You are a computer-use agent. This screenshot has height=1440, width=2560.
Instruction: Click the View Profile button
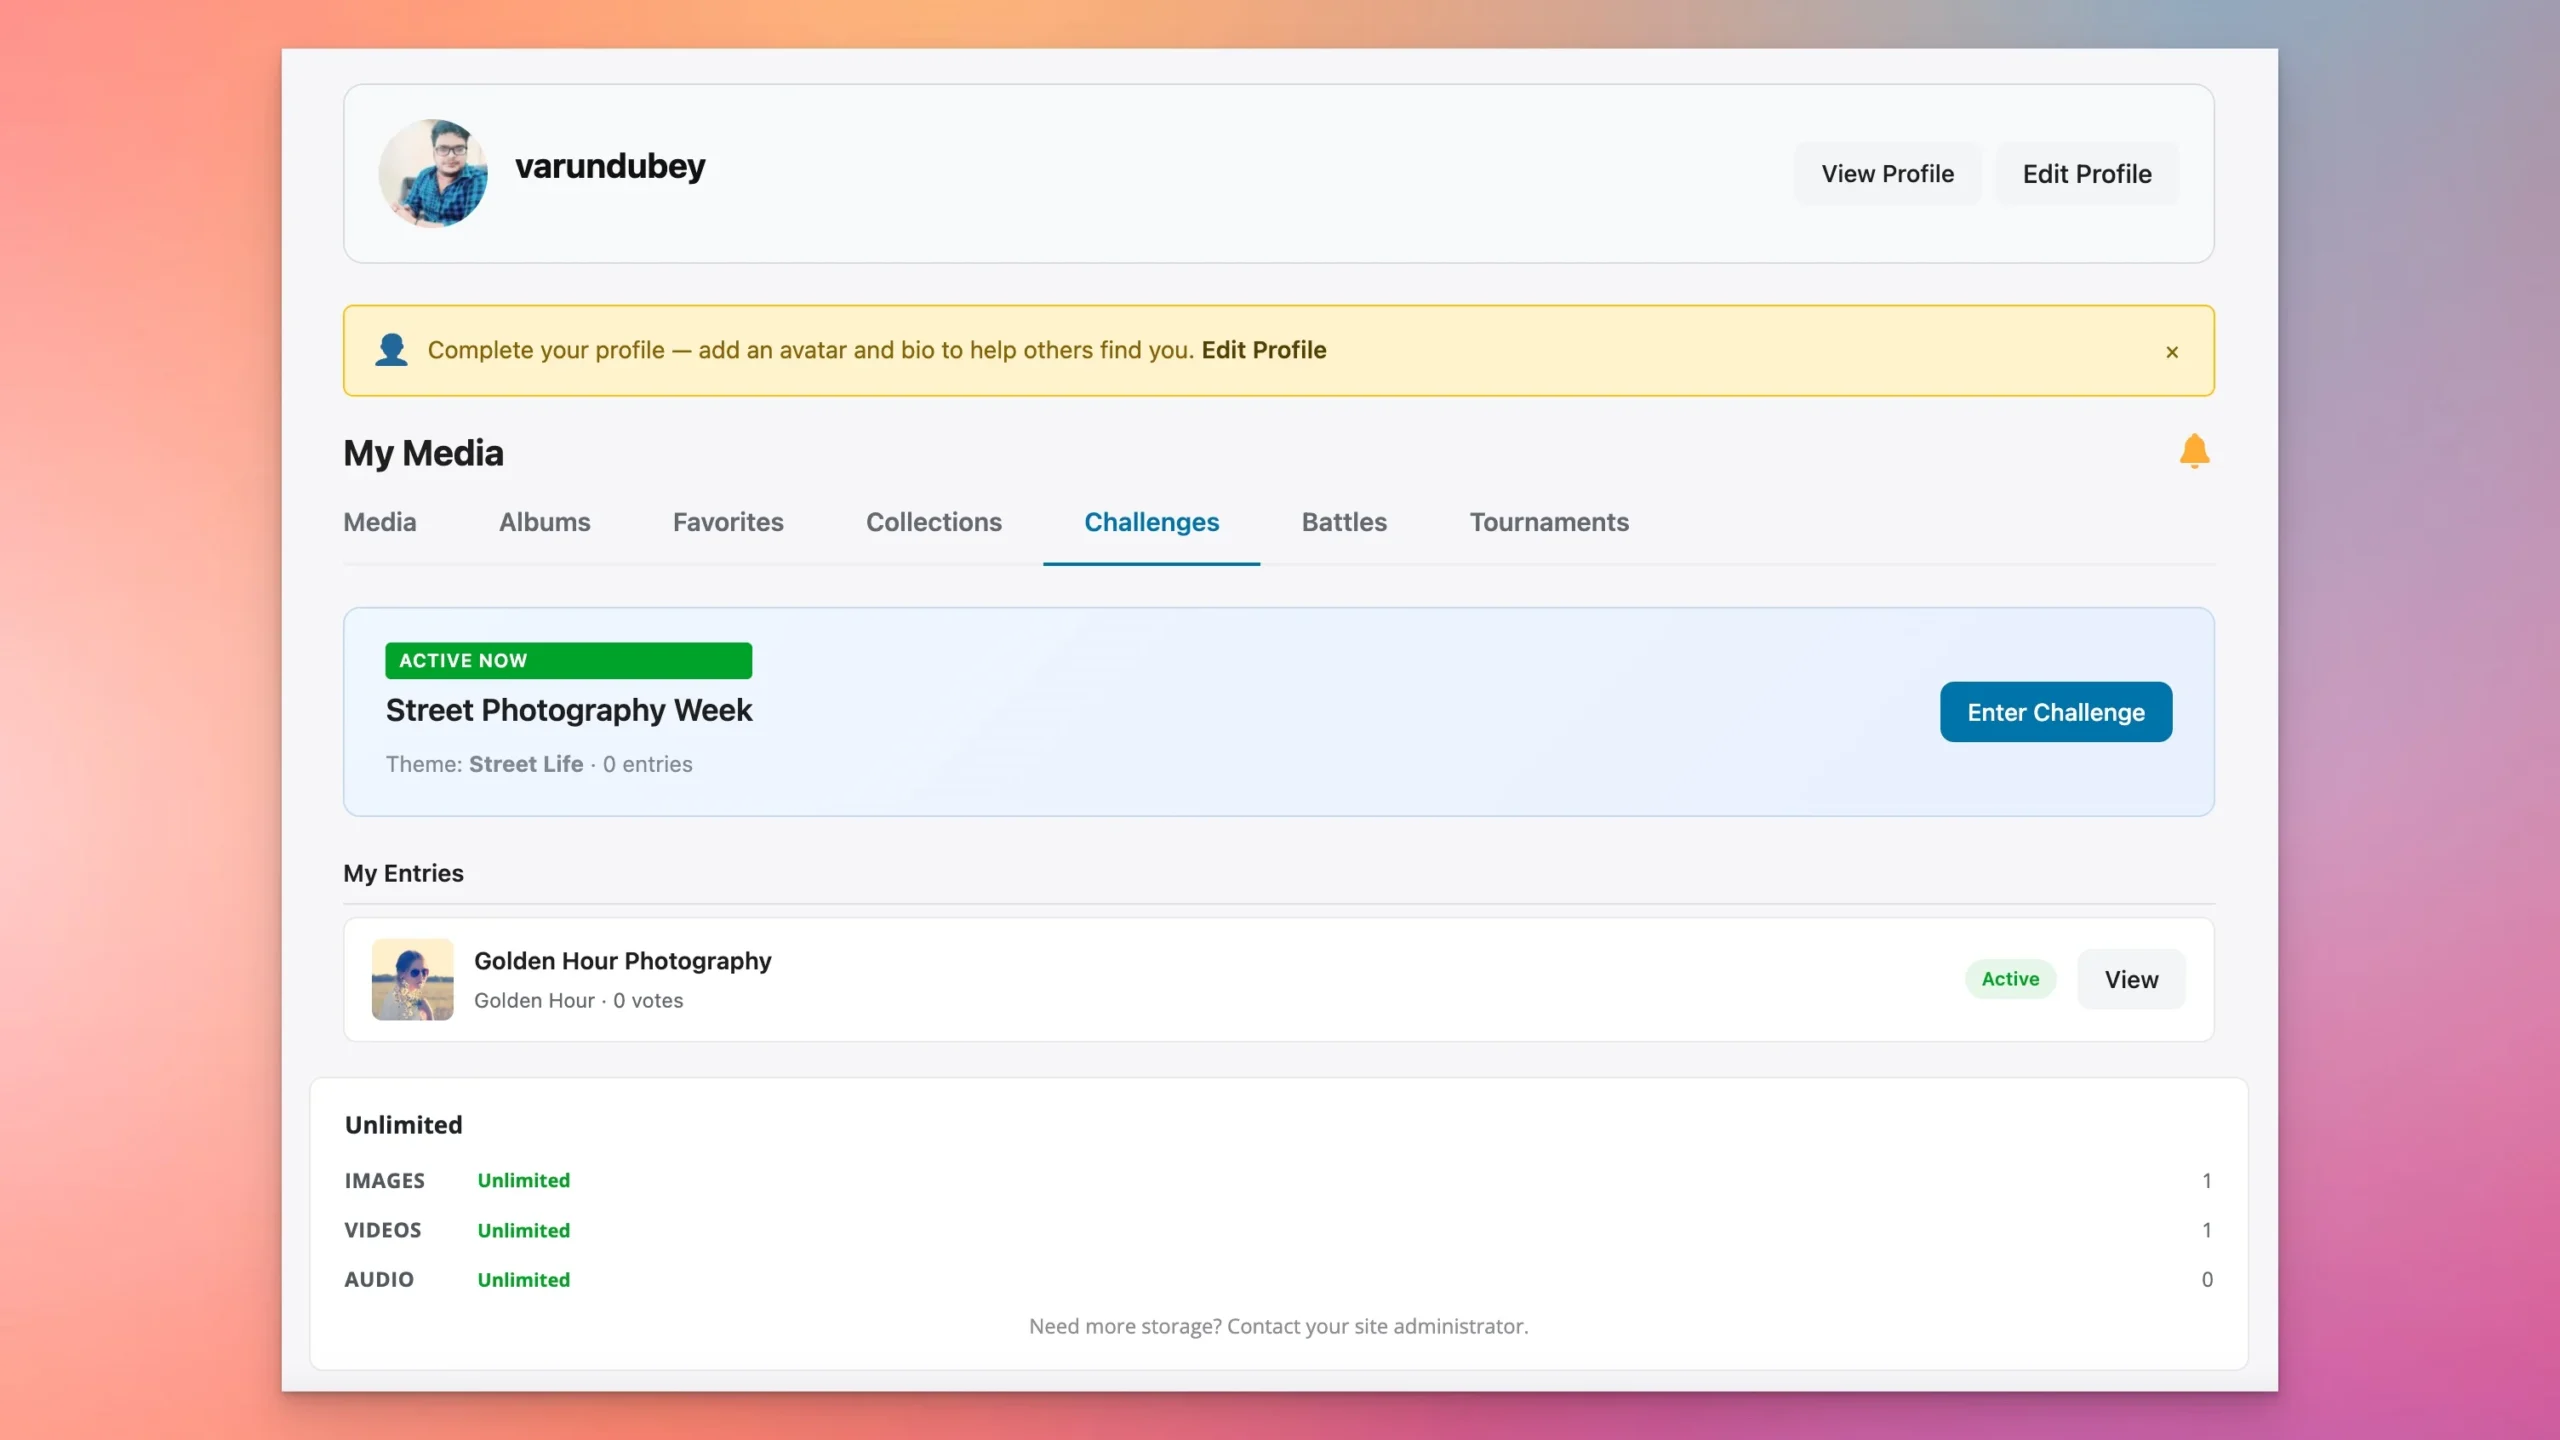coord(1887,174)
